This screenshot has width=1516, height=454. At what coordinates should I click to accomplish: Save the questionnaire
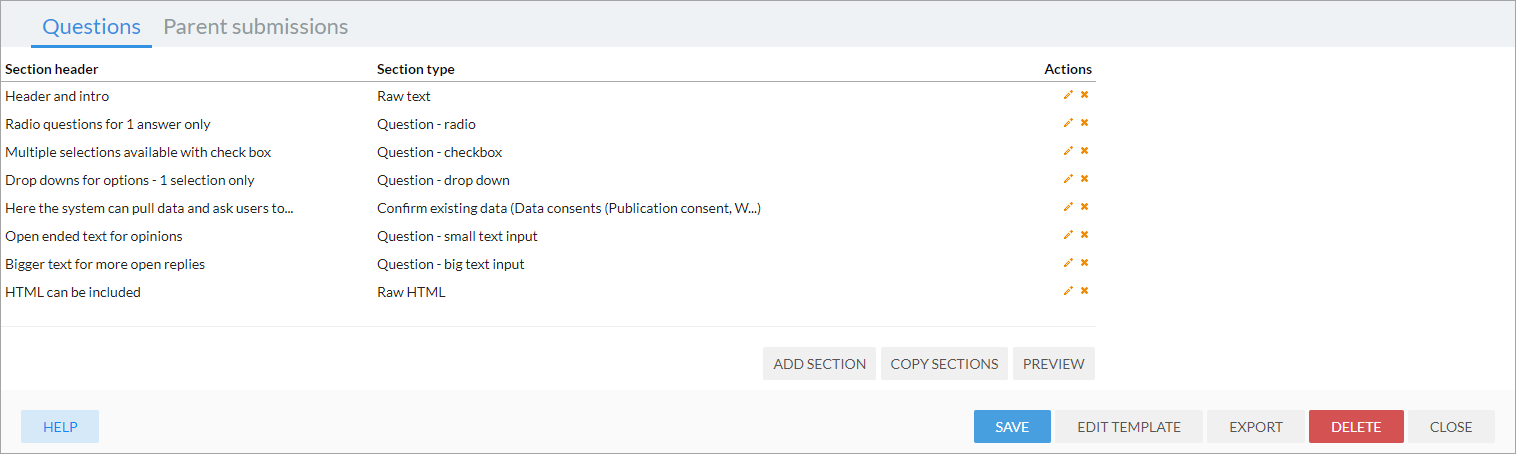click(x=1012, y=427)
